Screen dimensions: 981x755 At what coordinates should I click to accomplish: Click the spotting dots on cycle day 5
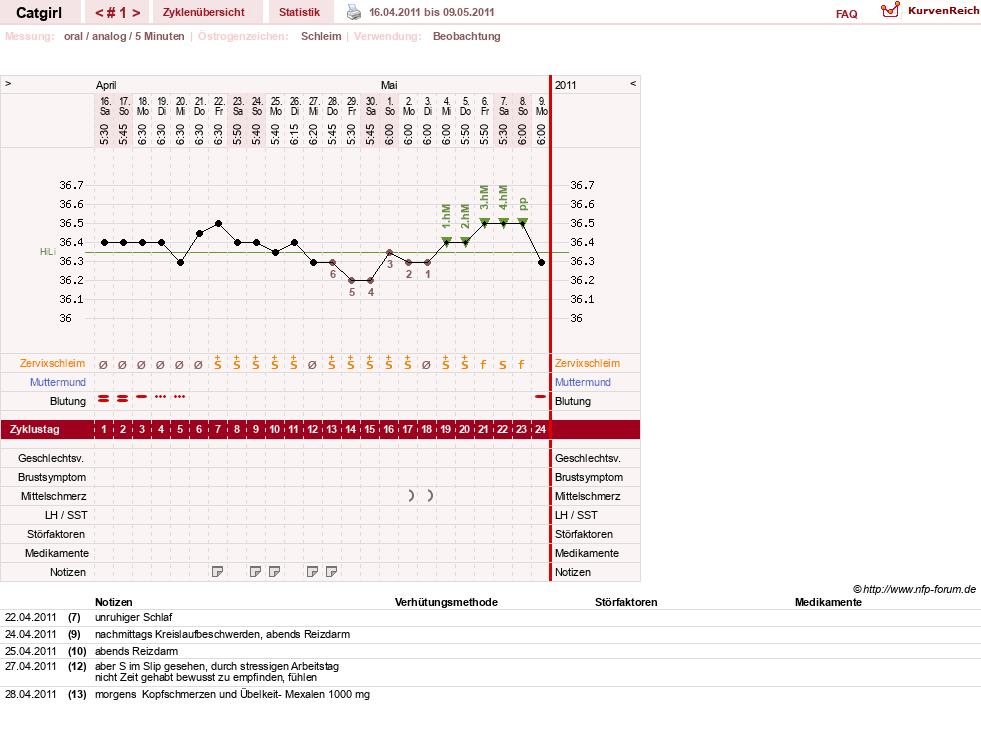coord(180,397)
